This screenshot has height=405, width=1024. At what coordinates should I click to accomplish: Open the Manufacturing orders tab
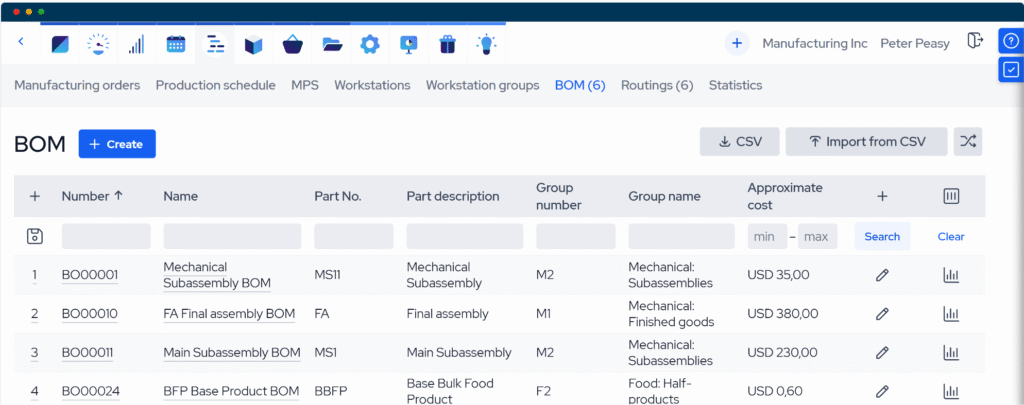tap(77, 85)
